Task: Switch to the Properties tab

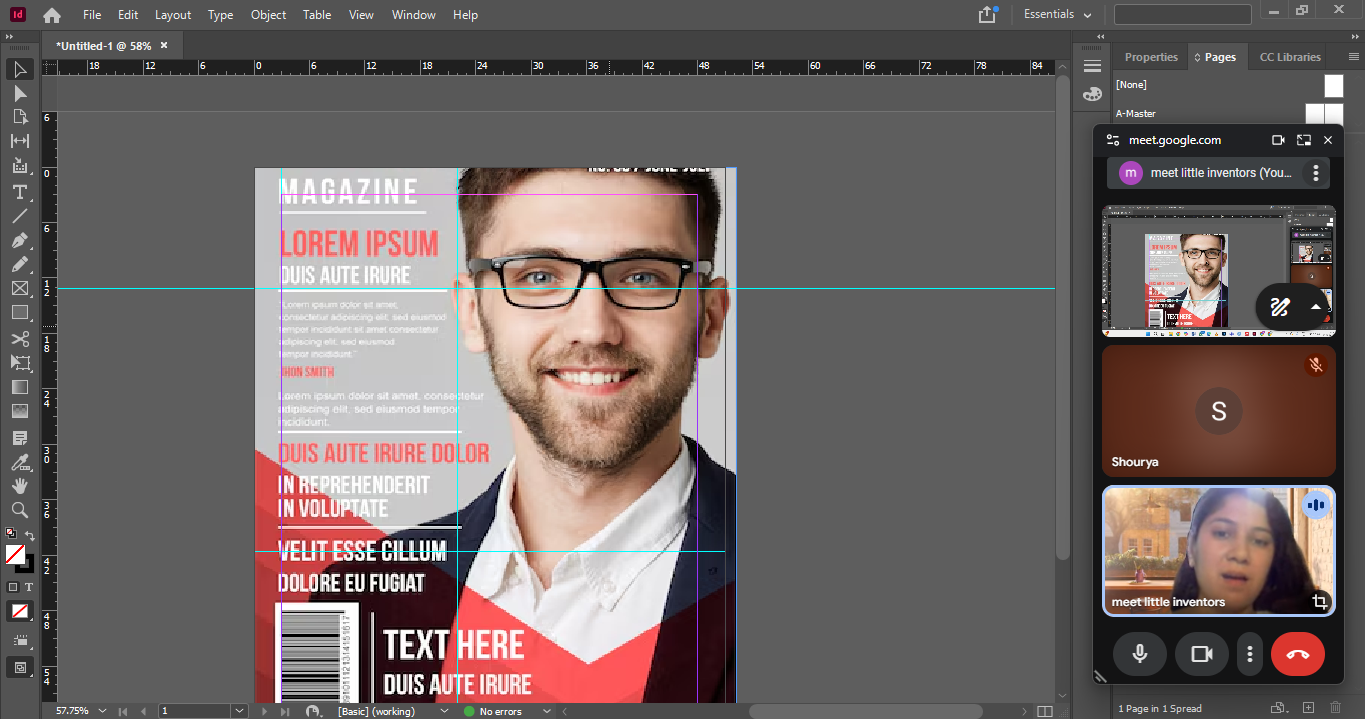Action: tap(1151, 57)
